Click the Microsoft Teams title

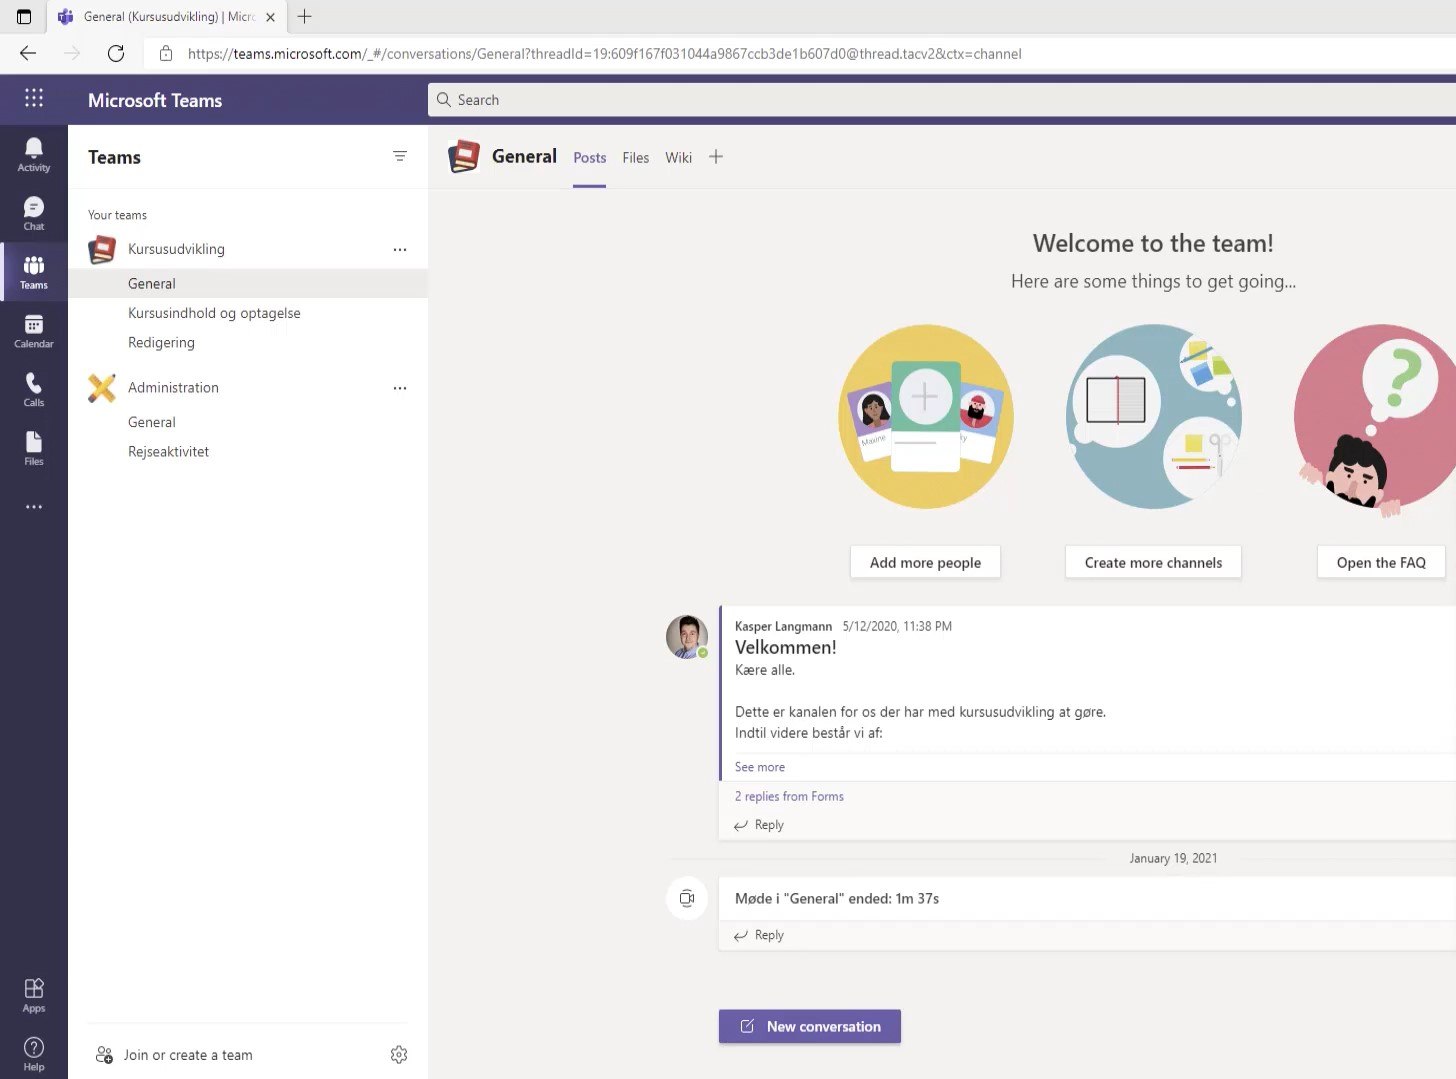click(155, 100)
